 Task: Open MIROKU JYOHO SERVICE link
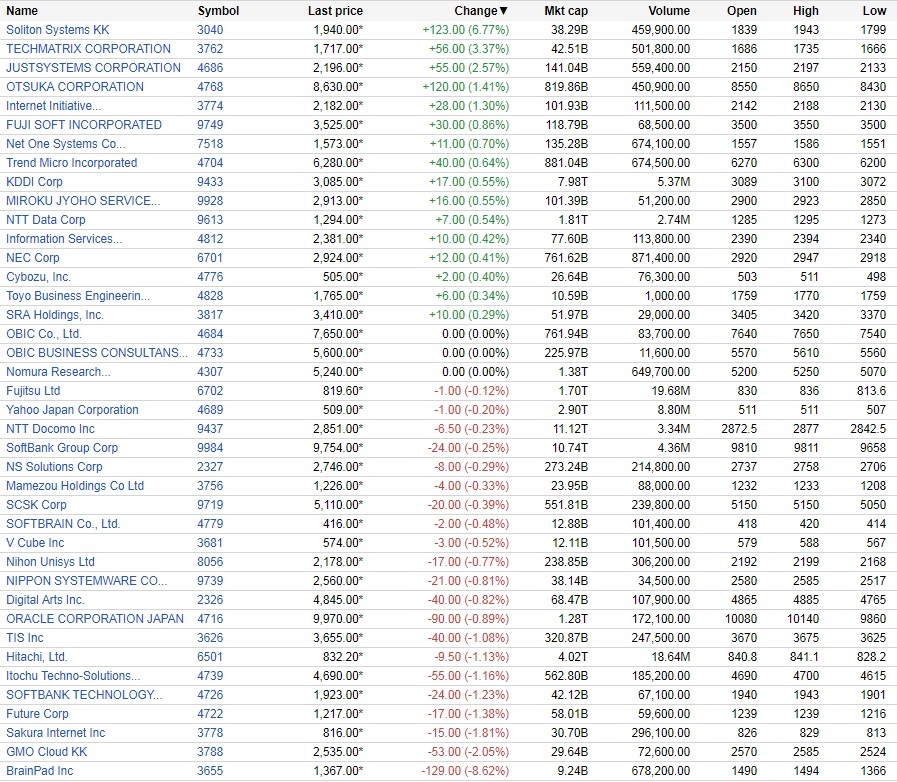pos(83,201)
